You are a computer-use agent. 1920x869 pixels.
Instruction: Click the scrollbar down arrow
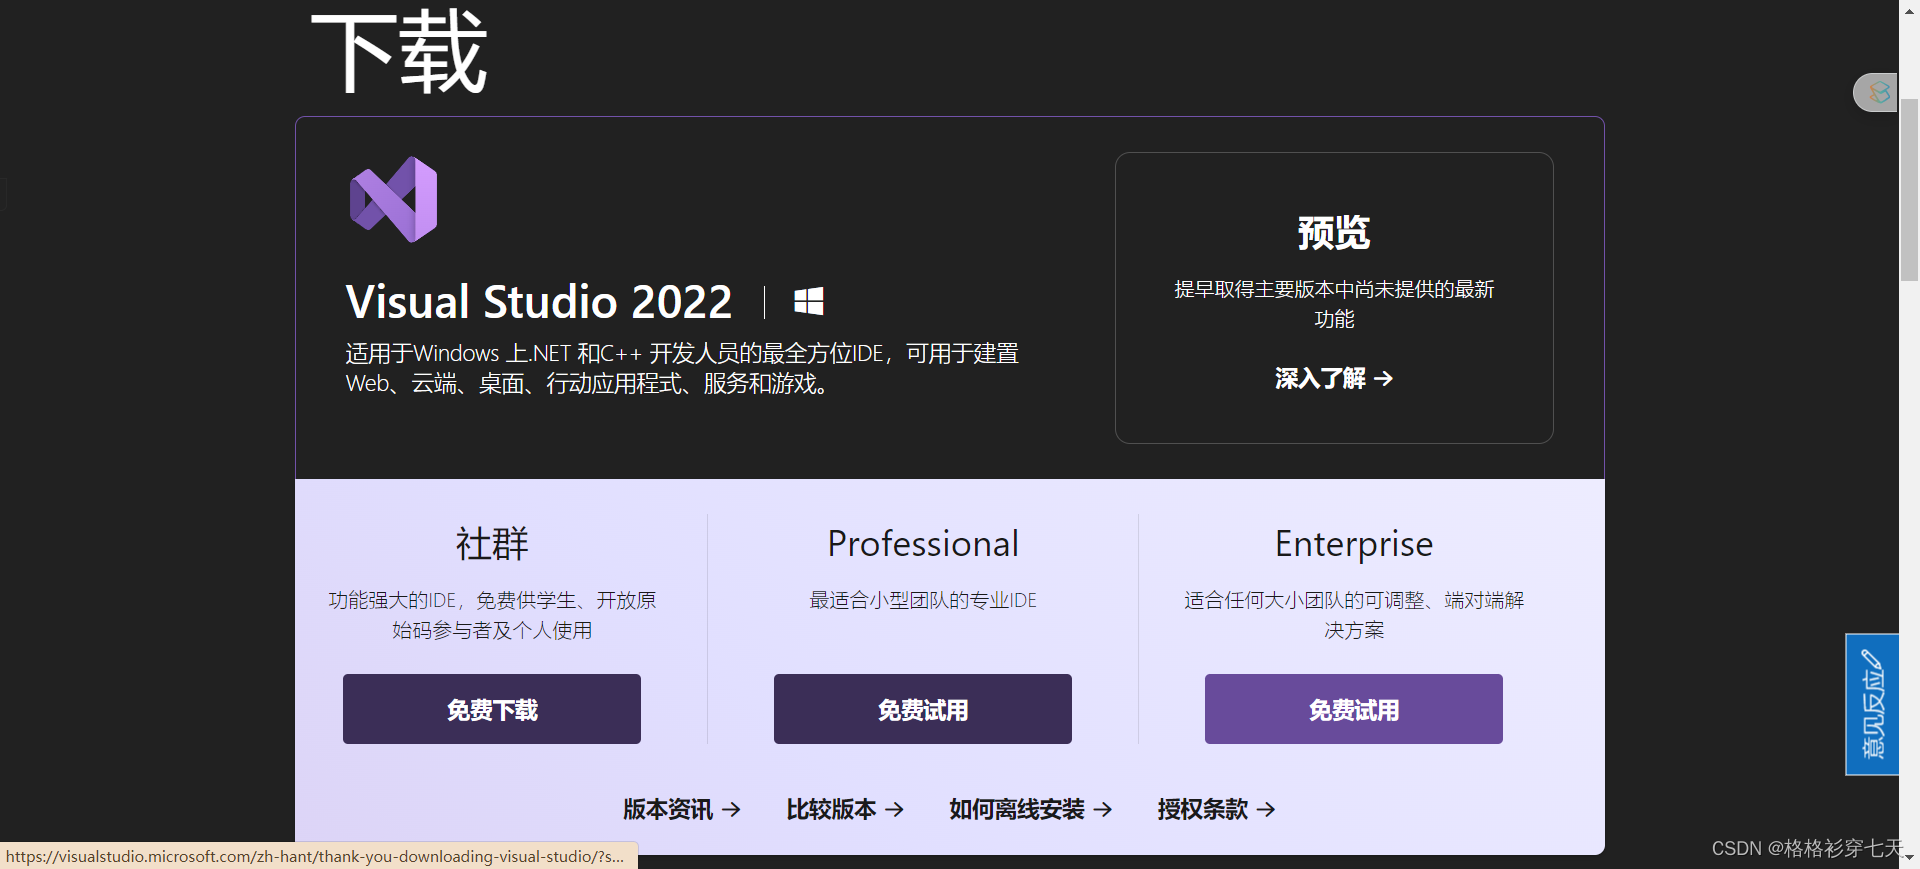(x=1909, y=858)
